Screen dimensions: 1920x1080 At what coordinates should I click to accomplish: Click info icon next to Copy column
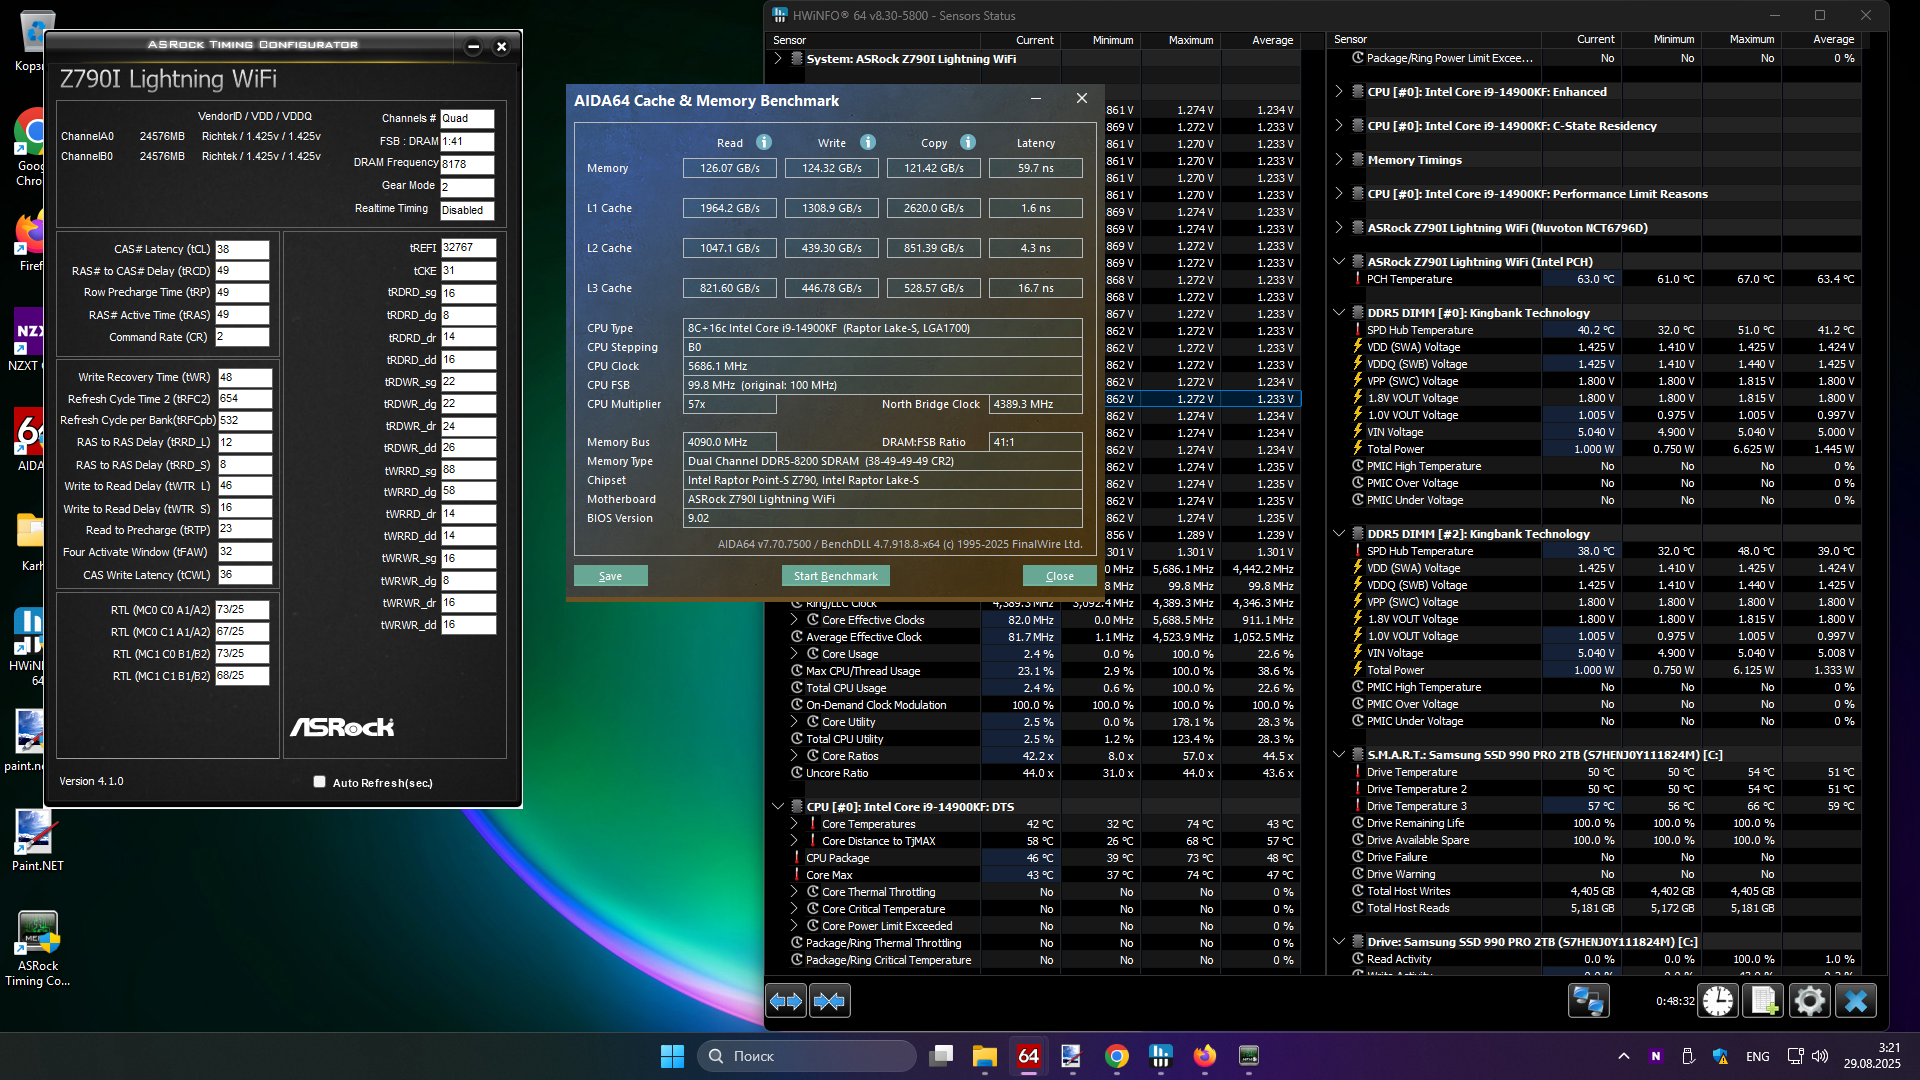click(x=968, y=143)
